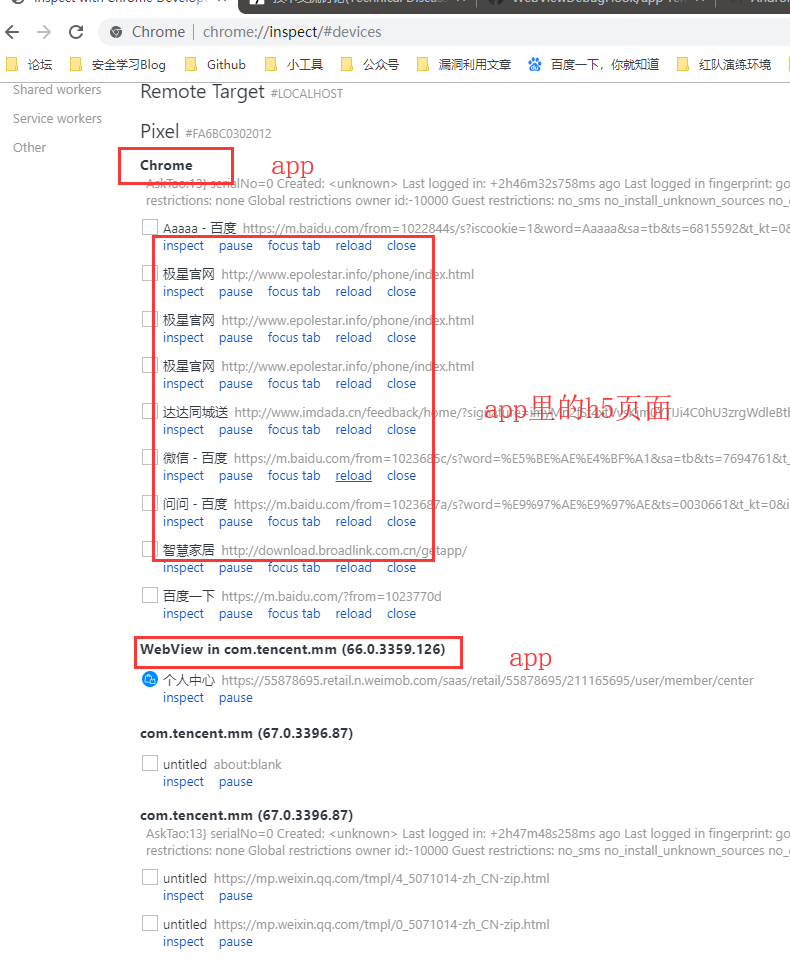Reload the chrome://inspect page with the toolbar refresh icon
Screen dimensions: 790x975
(76, 32)
